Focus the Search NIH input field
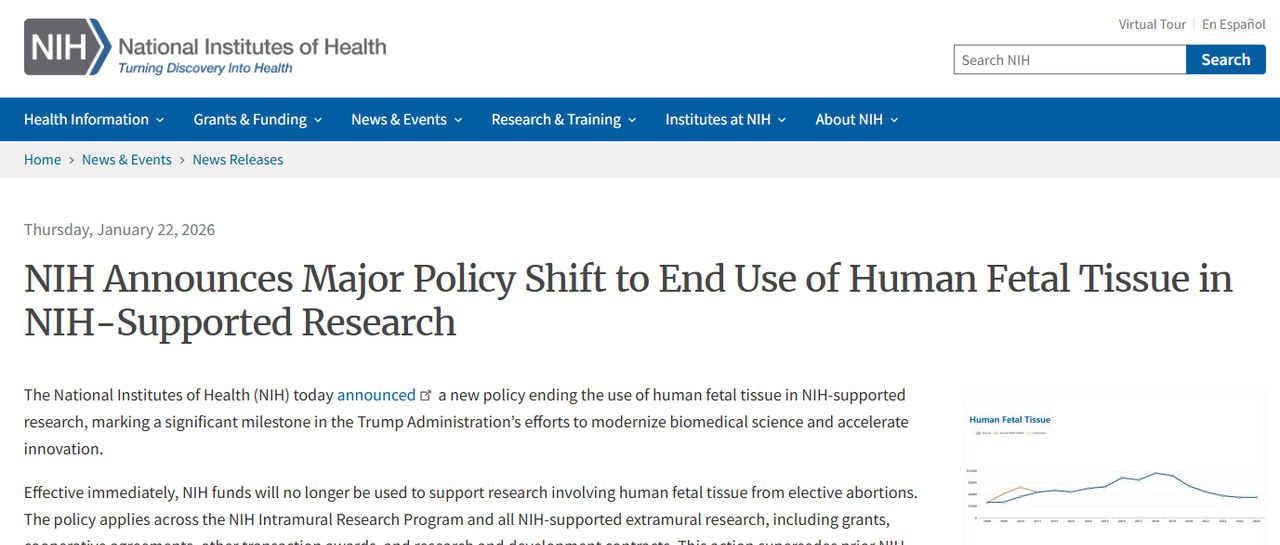 [1069, 60]
